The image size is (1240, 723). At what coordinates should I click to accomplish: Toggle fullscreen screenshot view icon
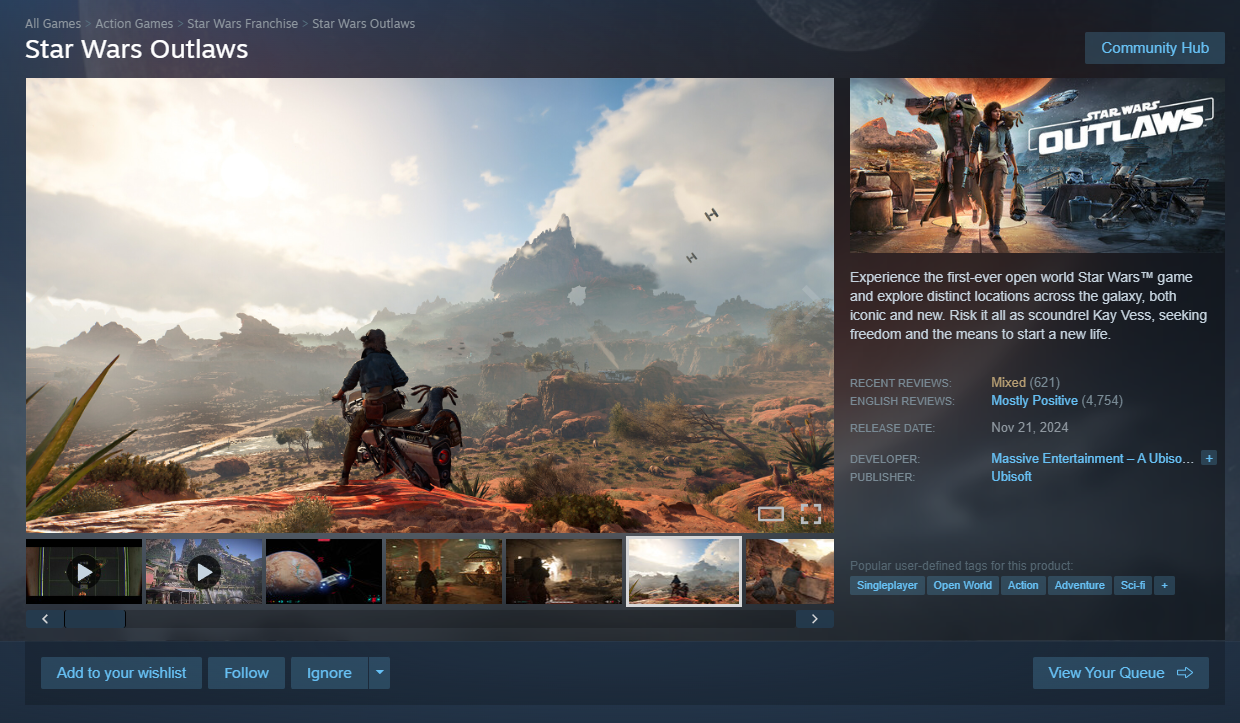coord(811,514)
